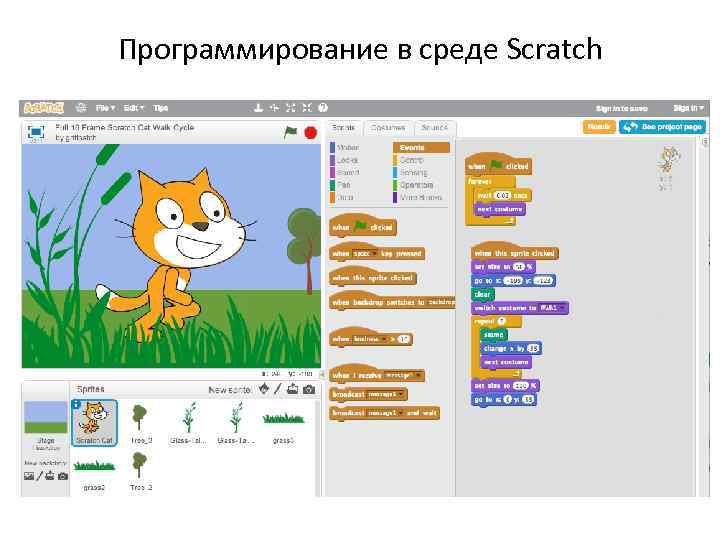Screen dimensions: 720x540
Task: New backdrop from camera icon
Action: (63, 476)
